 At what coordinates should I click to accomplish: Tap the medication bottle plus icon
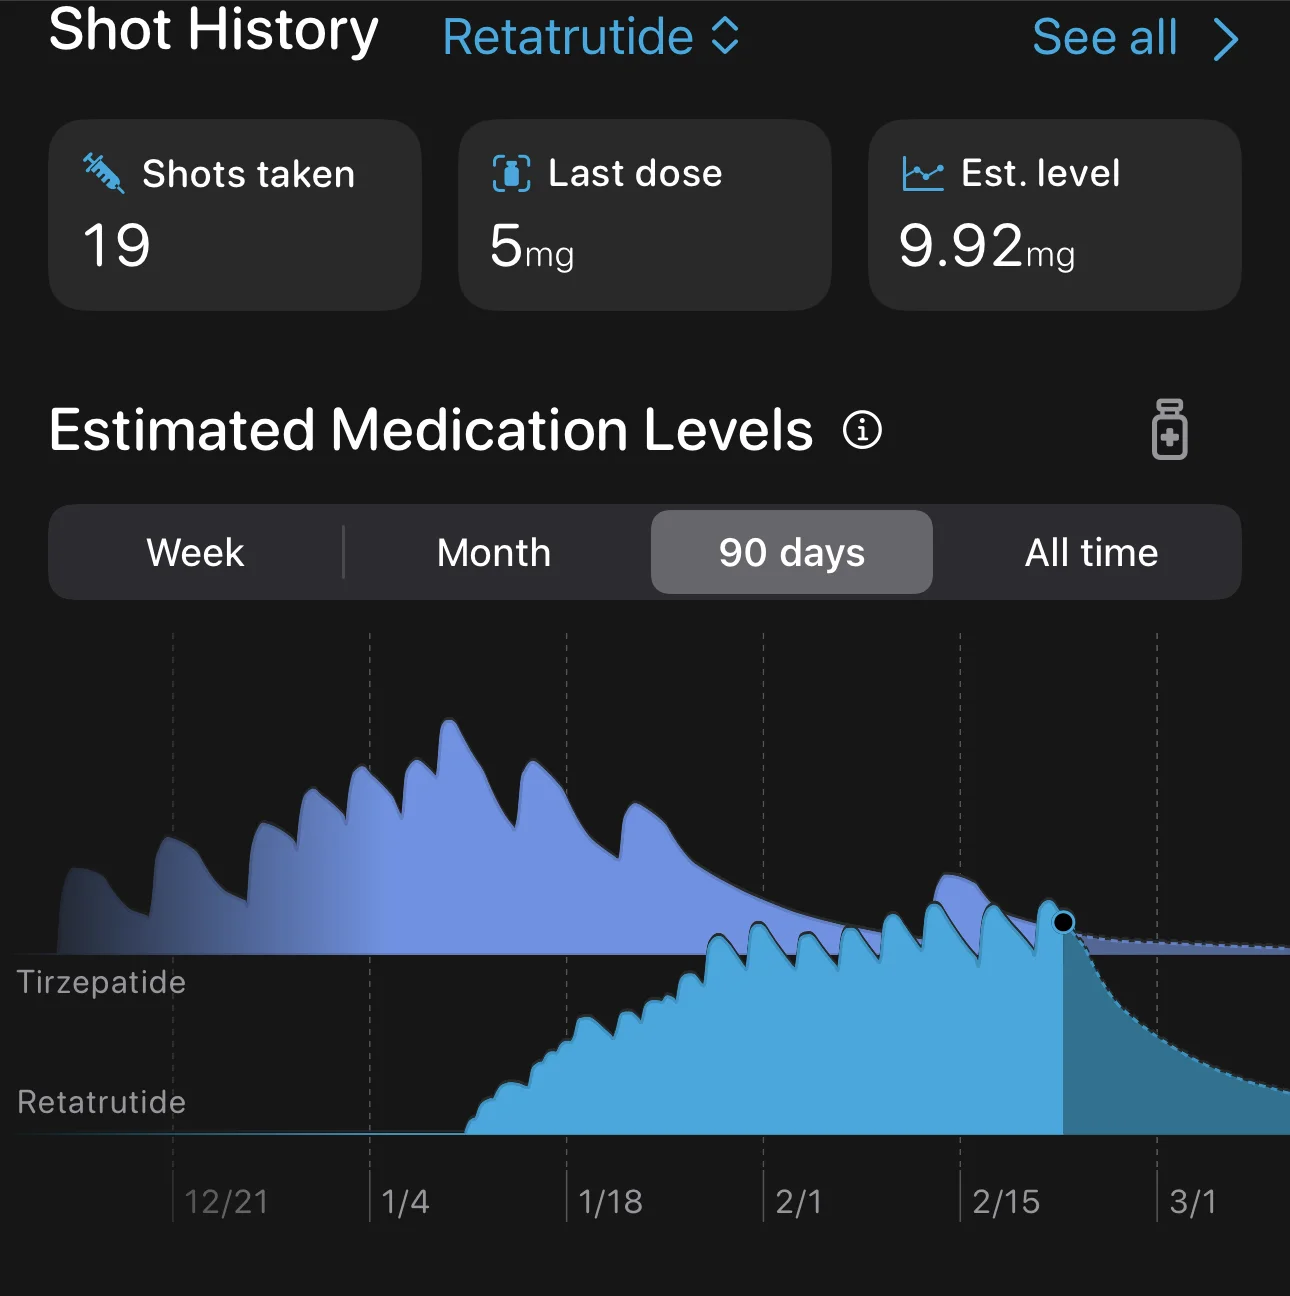(1169, 429)
